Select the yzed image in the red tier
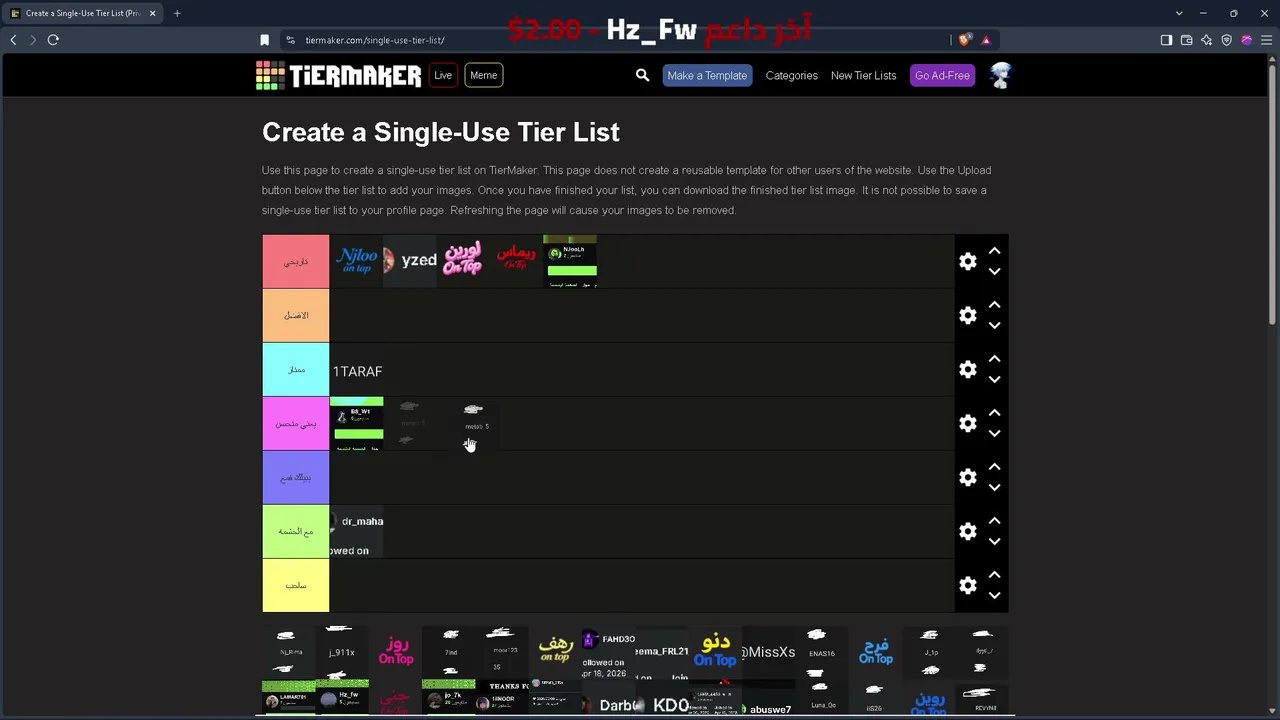This screenshot has width=1280, height=720. click(x=410, y=261)
